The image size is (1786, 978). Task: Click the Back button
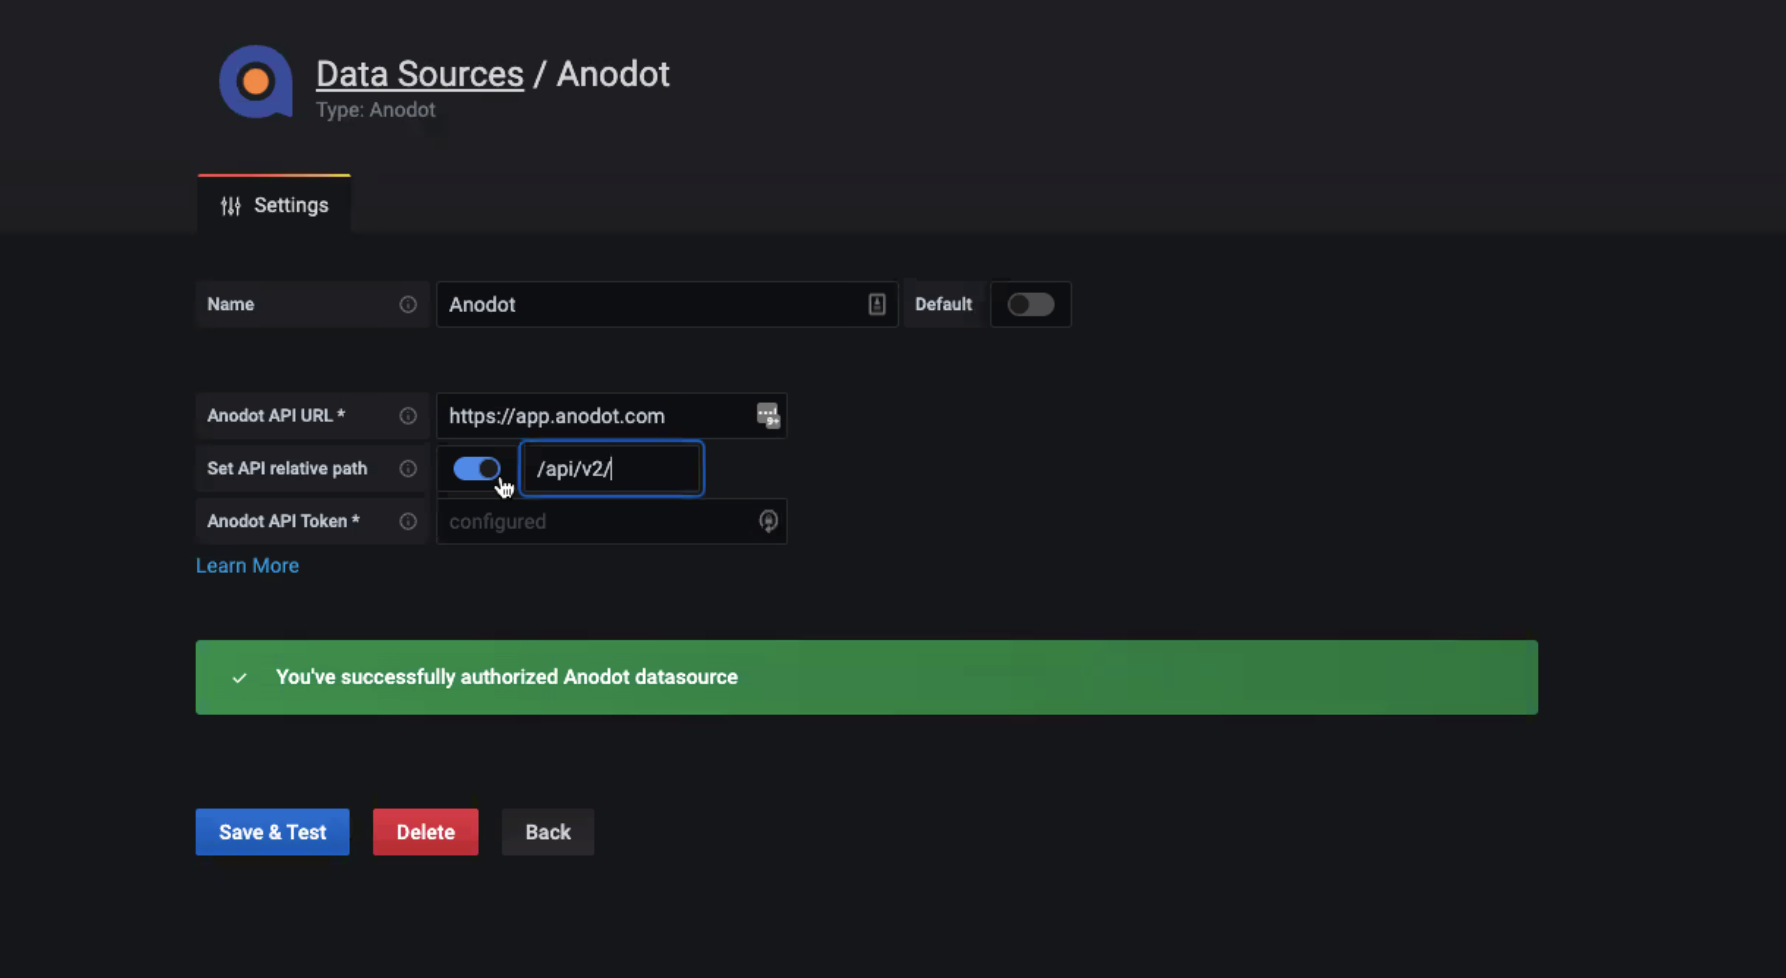[x=548, y=832]
